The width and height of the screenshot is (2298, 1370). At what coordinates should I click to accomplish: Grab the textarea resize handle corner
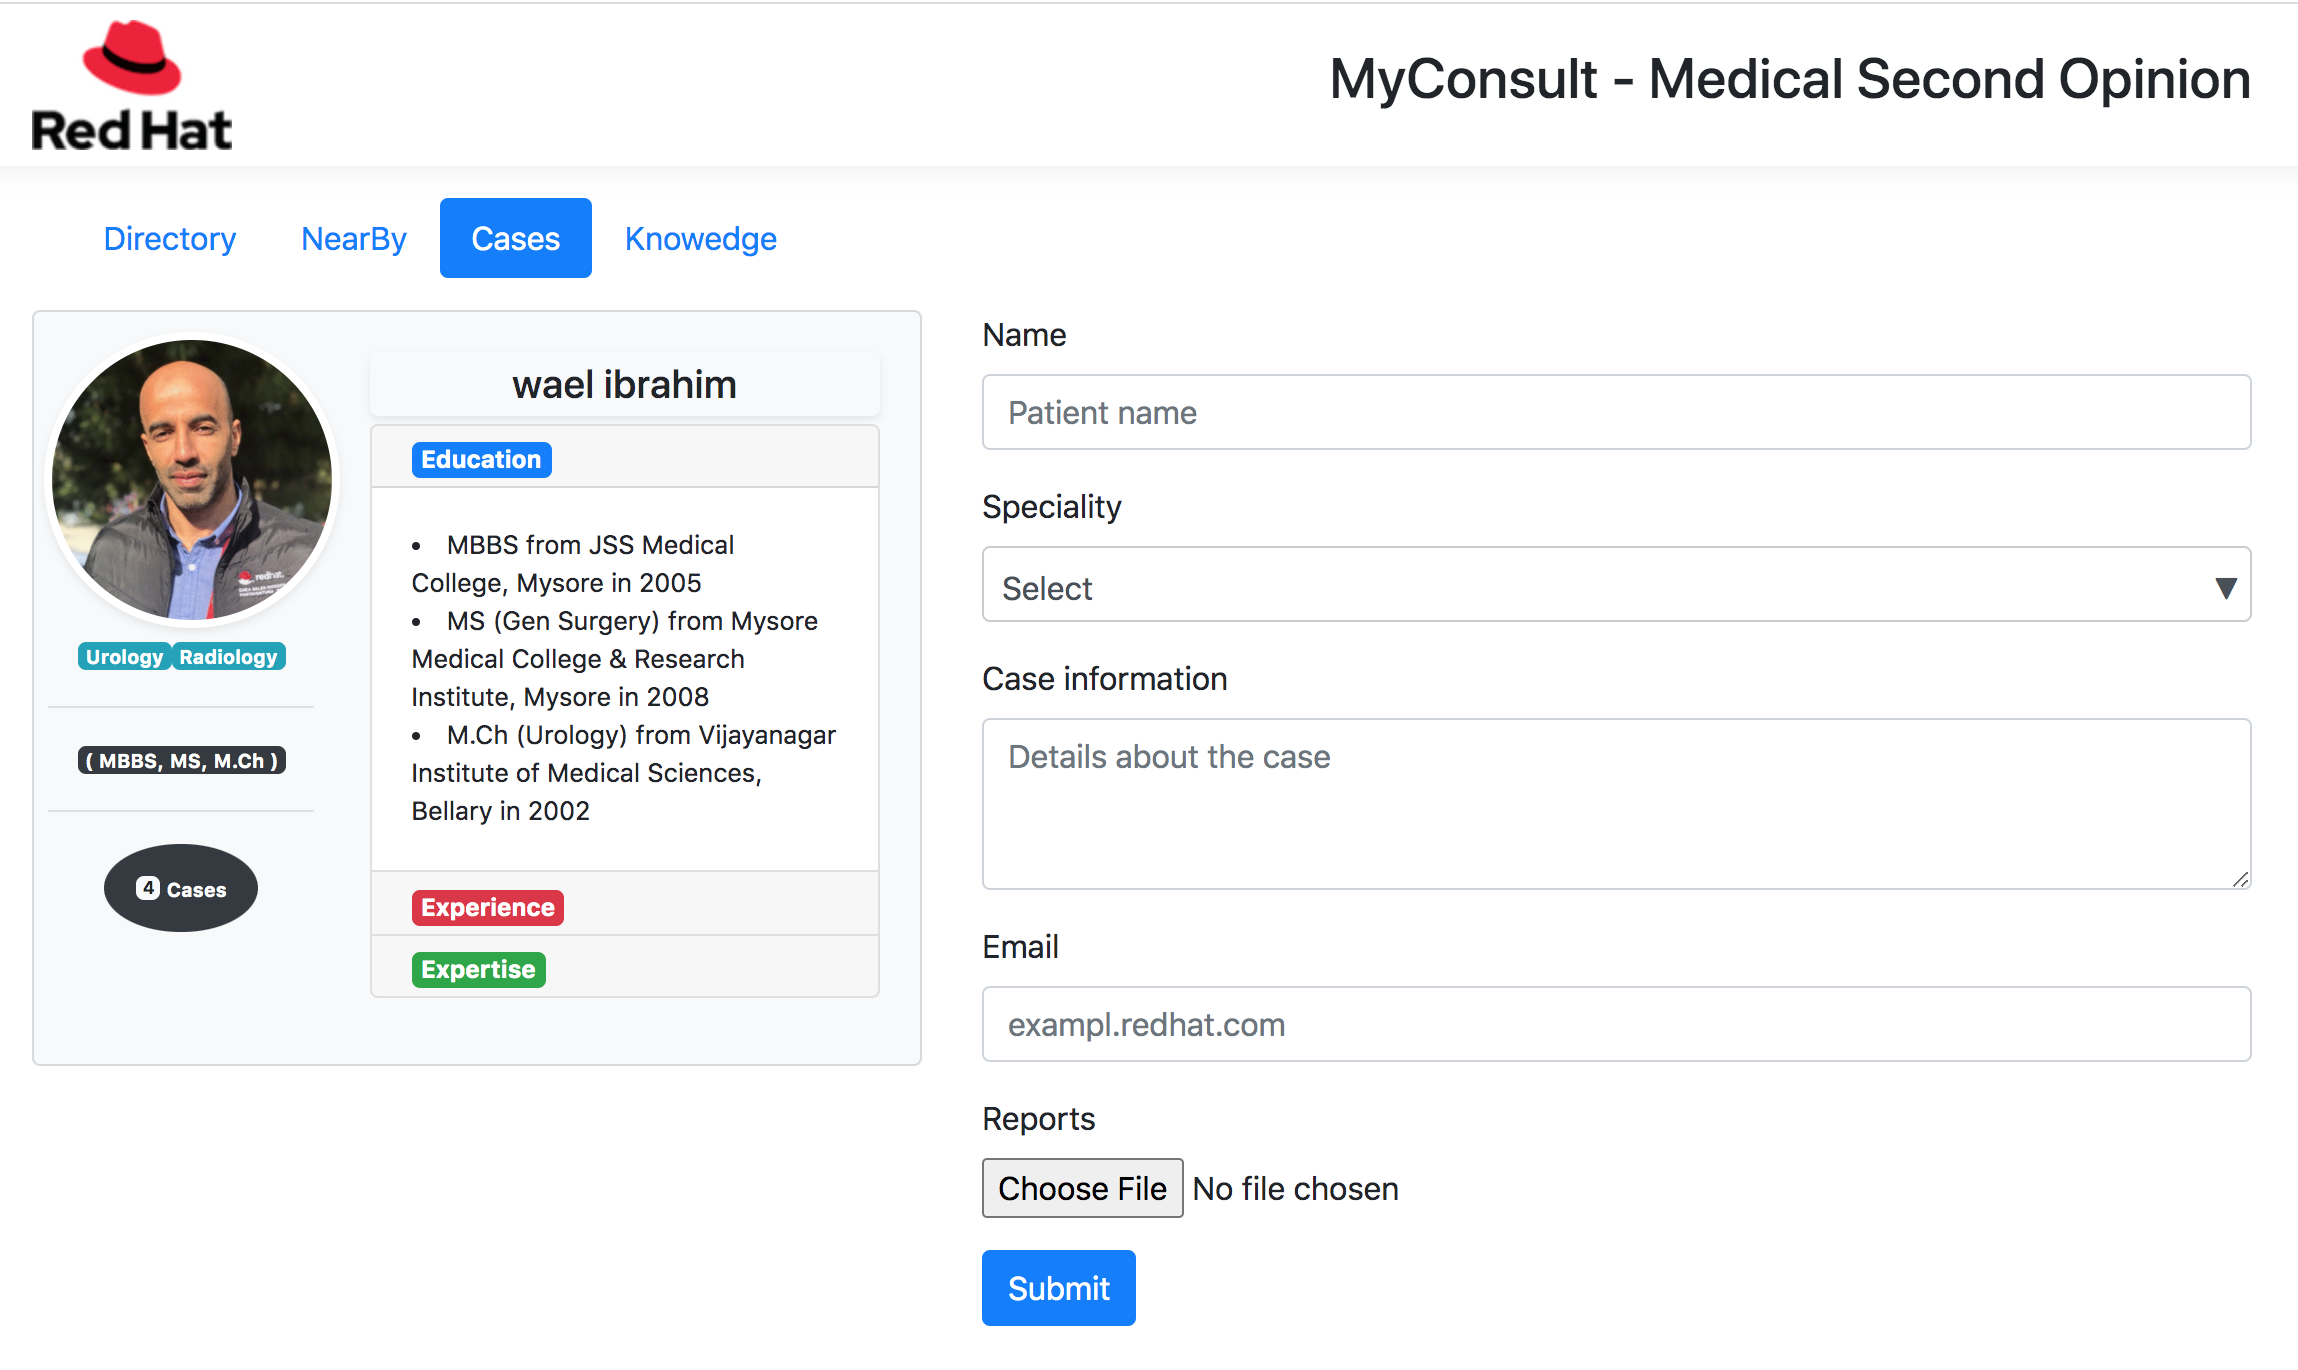(x=2240, y=879)
